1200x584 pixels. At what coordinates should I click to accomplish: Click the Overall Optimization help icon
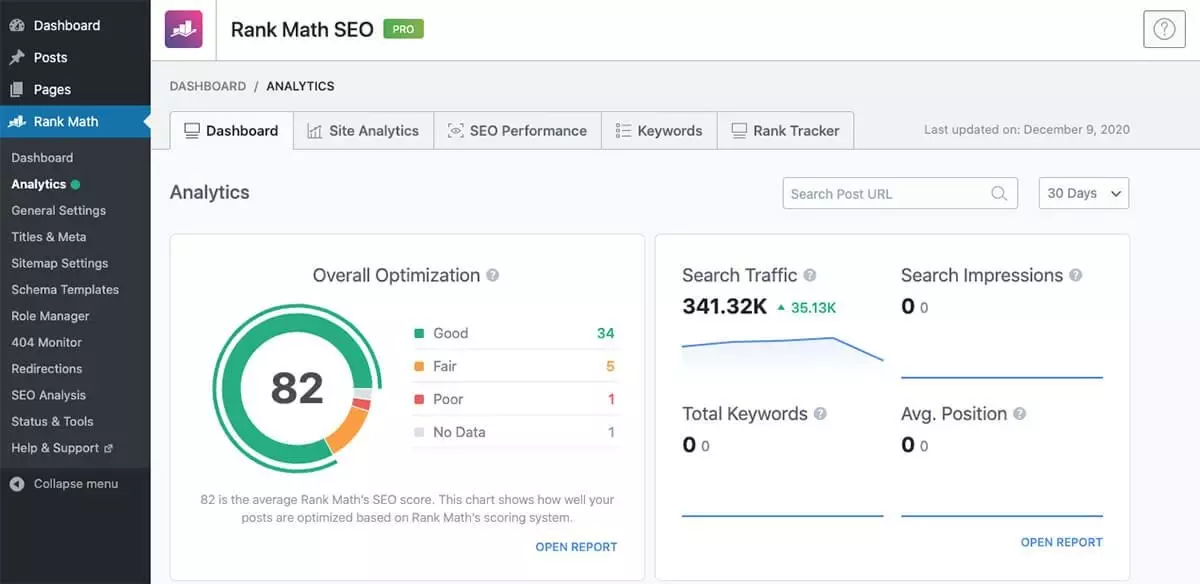coord(493,276)
